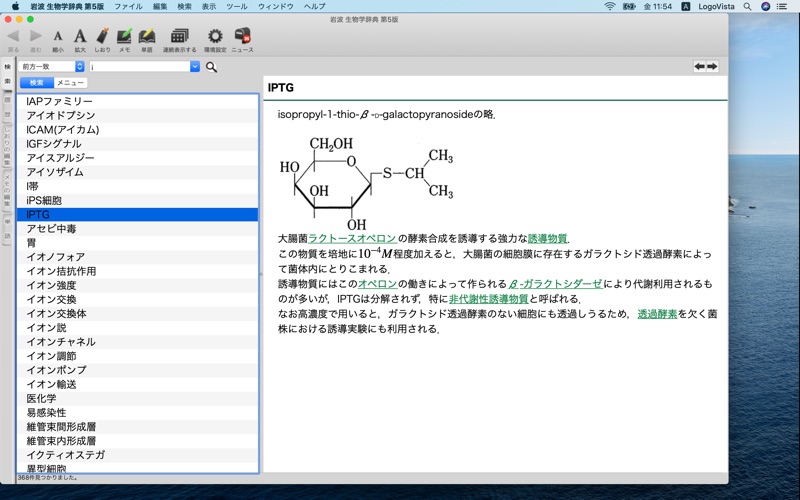This screenshot has height=500, width=800.
Task: Add a bookmark with the しおり icon
Action: pos(103,37)
